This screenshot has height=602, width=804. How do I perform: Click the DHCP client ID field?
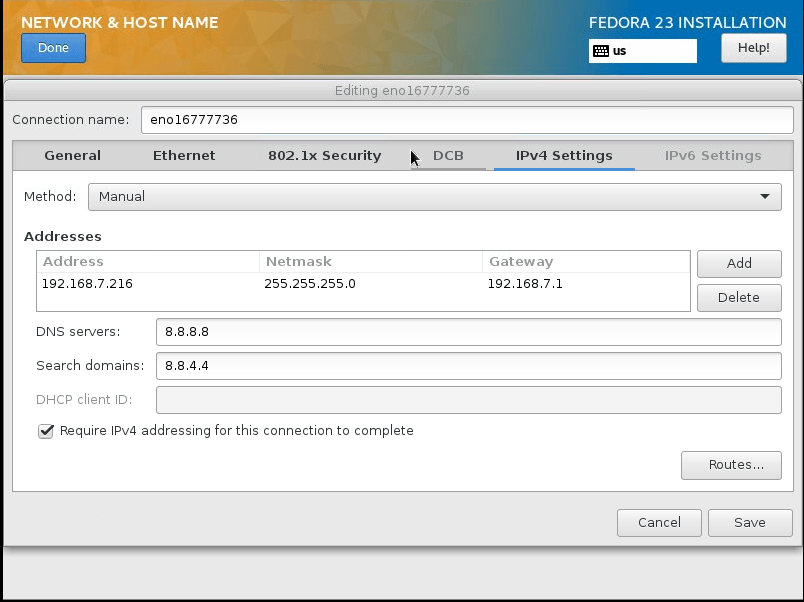[x=469, y=400]
